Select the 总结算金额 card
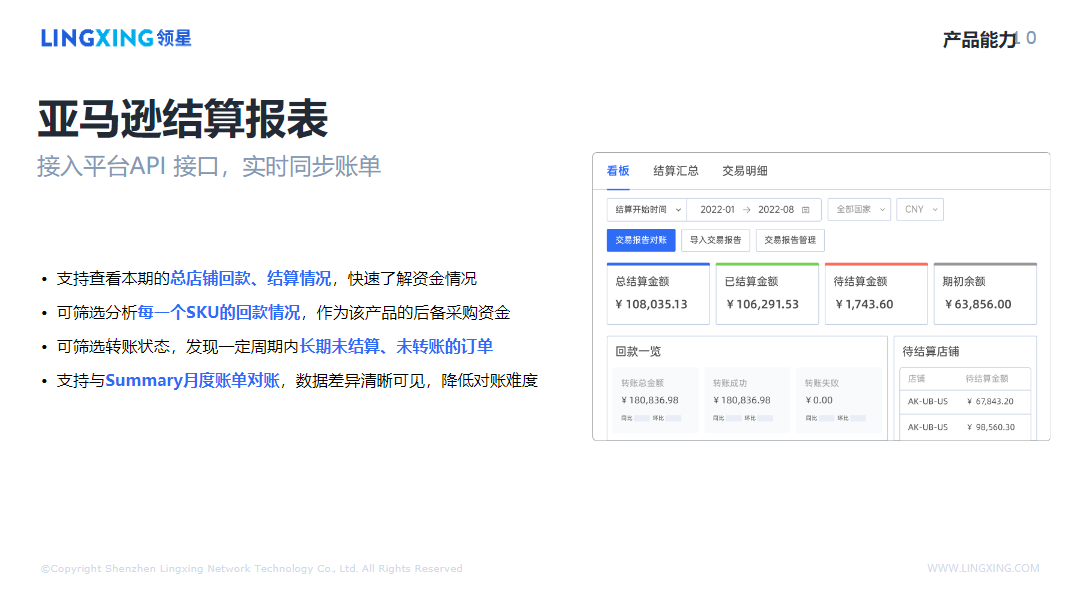 click(x=658, y=294)
